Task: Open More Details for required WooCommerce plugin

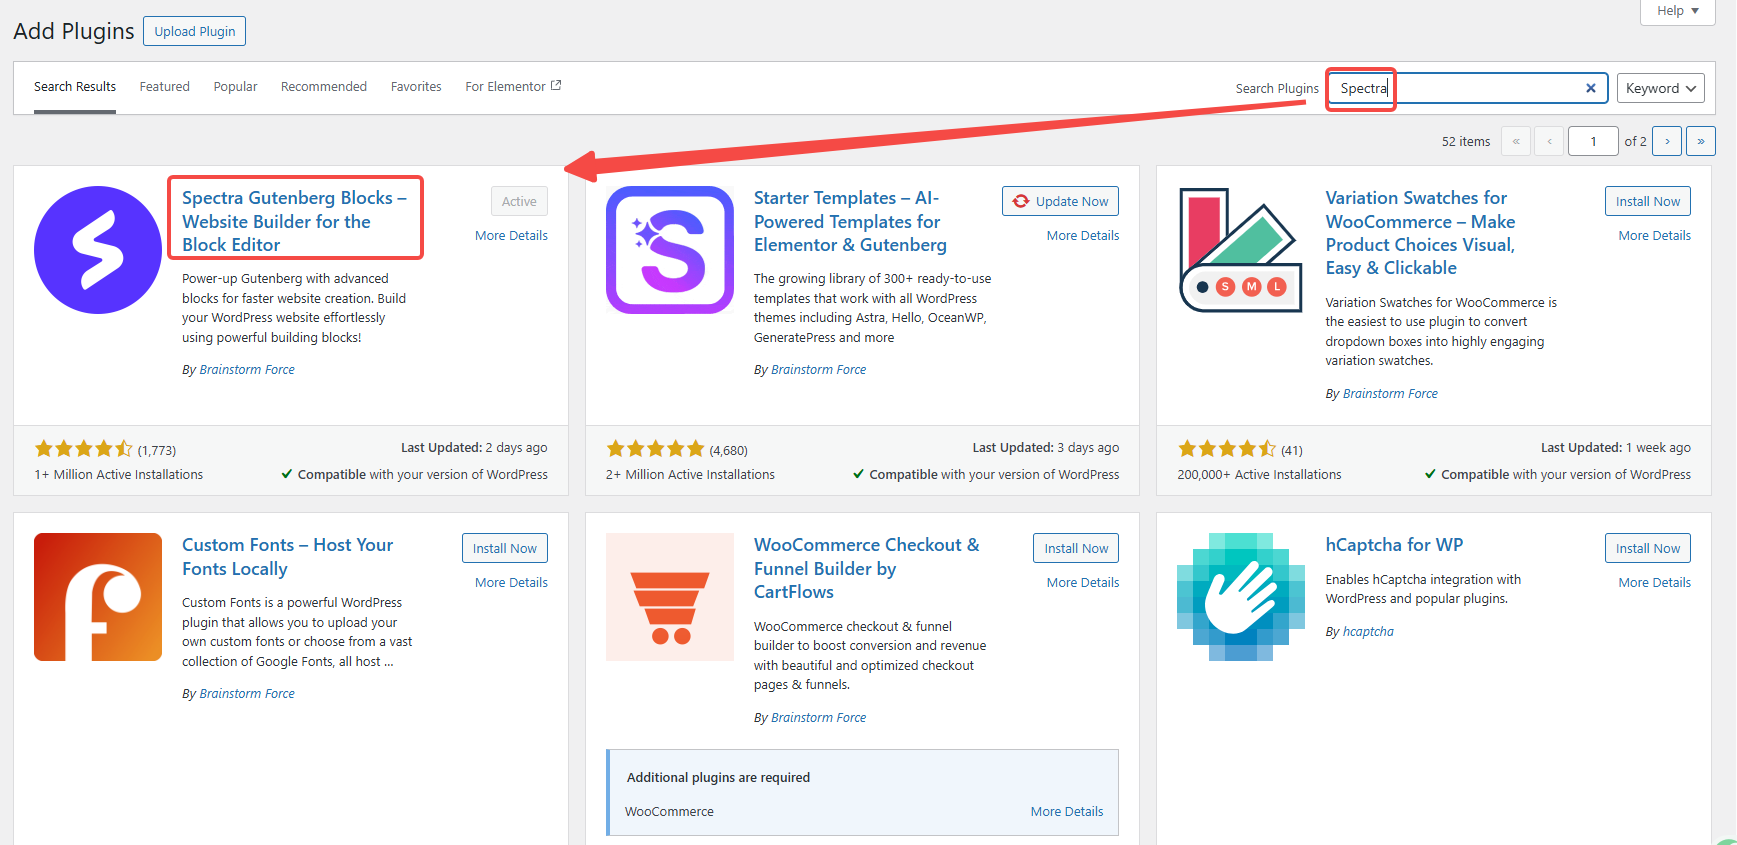Action: pyautogui.click(x=1067, y=812)
